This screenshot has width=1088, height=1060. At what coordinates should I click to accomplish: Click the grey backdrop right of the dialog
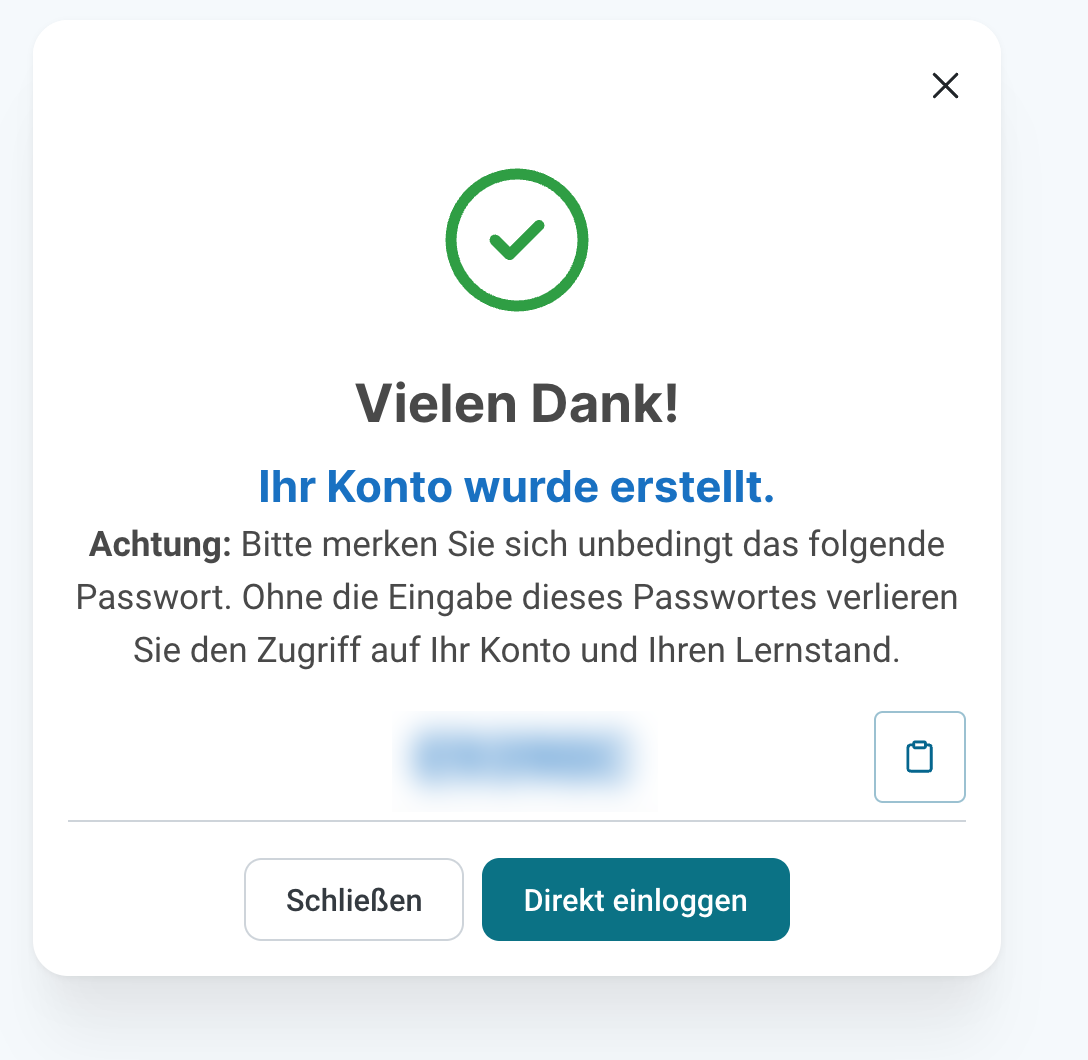(x=1045, y=500)
